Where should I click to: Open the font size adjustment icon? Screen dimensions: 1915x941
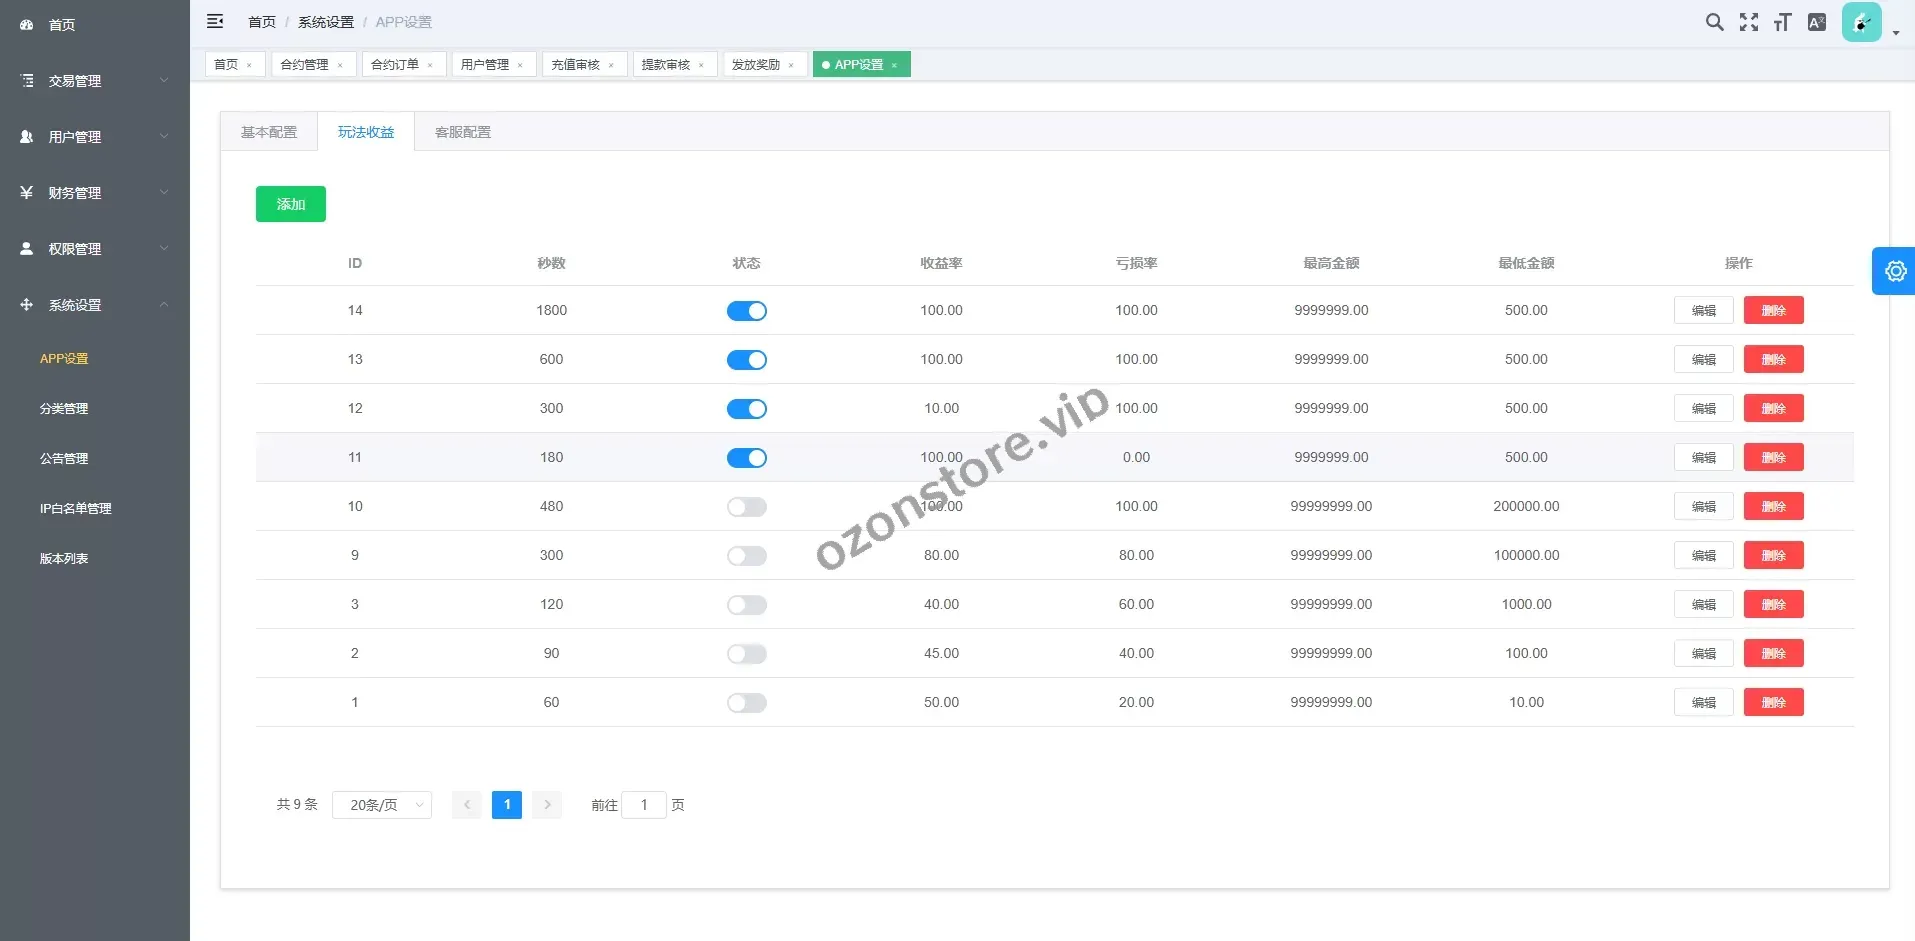tap(1782, 22)
